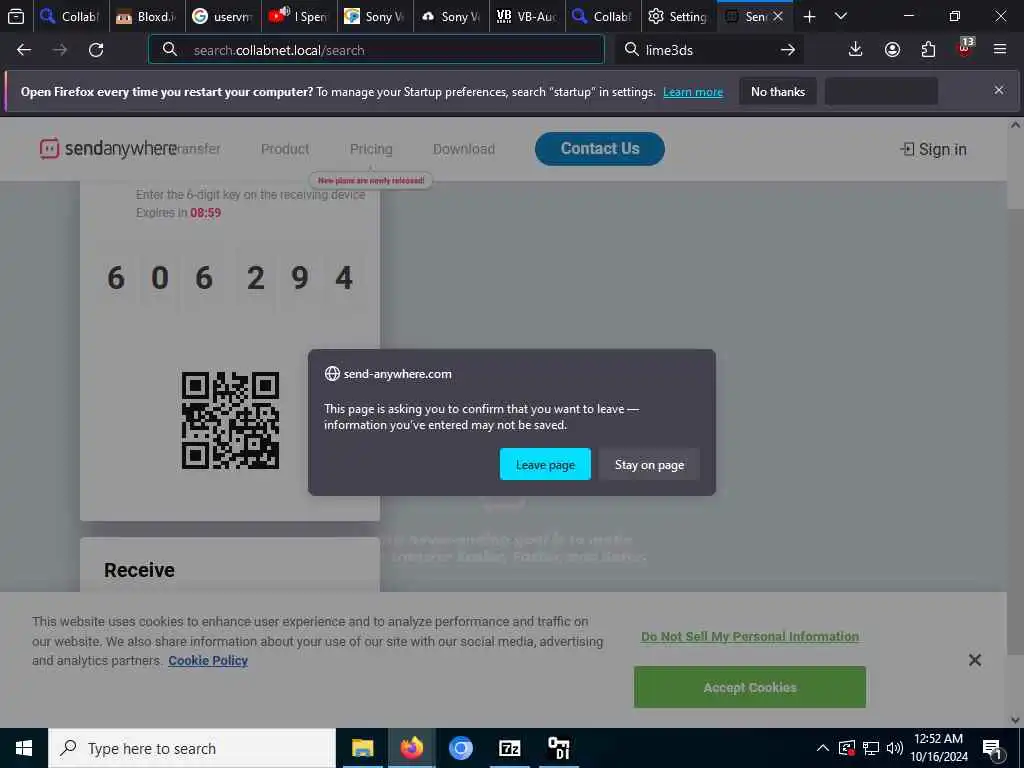Switch to the uservm Google tab
Screen dimensions: 1024x768
tap(223, 16)
